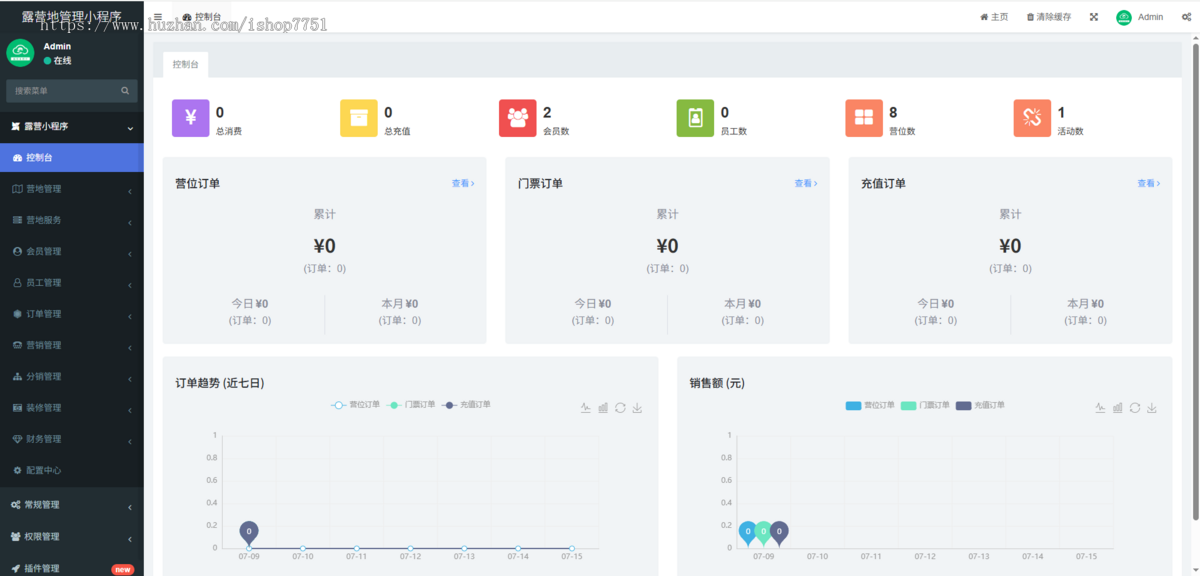Click the vertical page scrollbar
The image size is (1200, 576).
(1195, 280)
